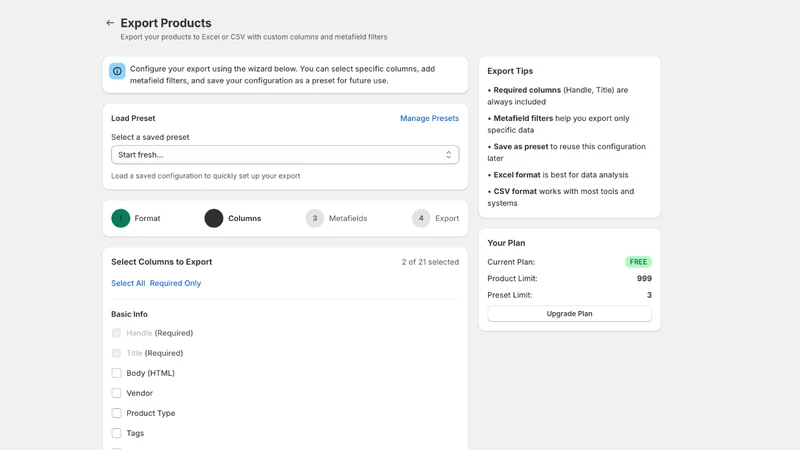Click the Preset Limit value 3

click(x=649, y=295)
